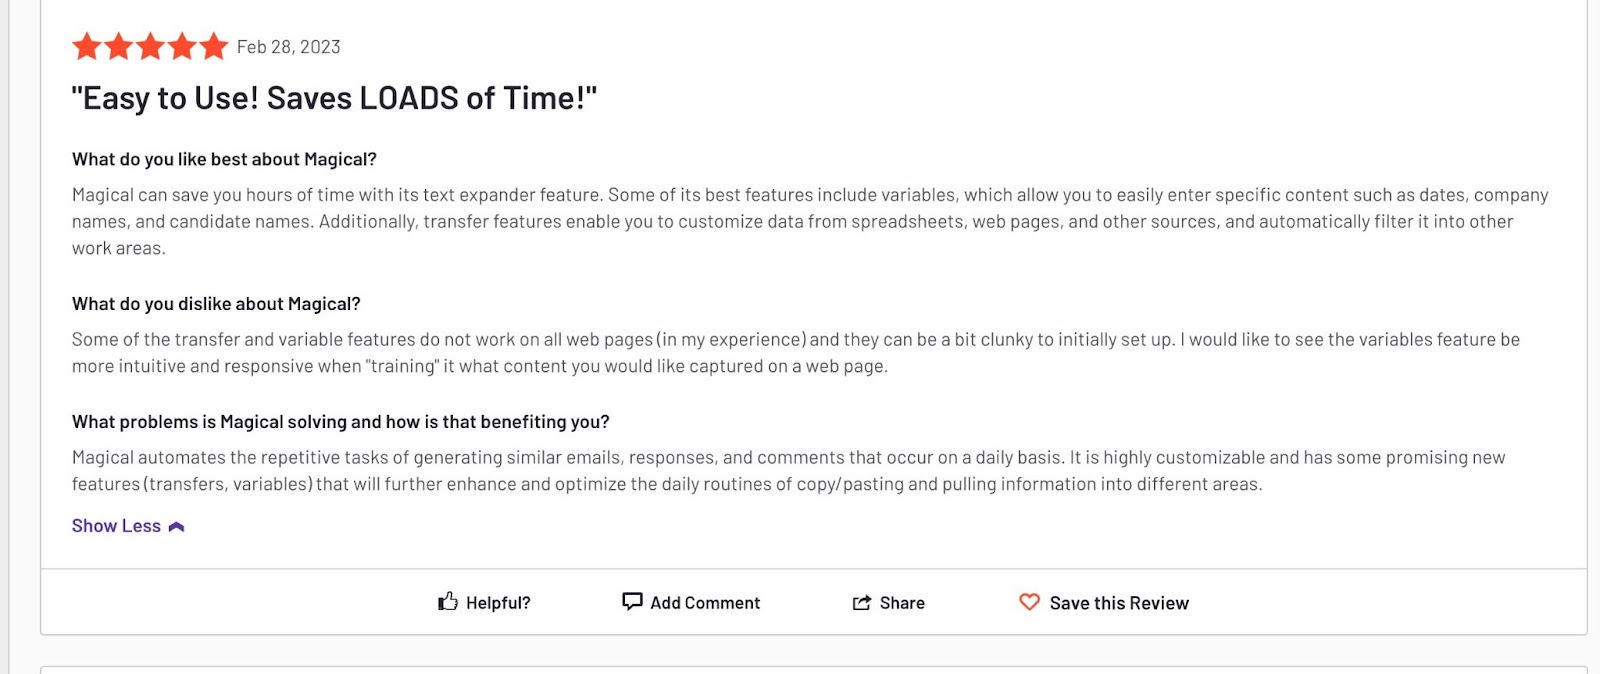Image resolution: width=1600 pixels, height=674 pixels.
Task: Click the Share arrow icon
Action: pos(861,602)
